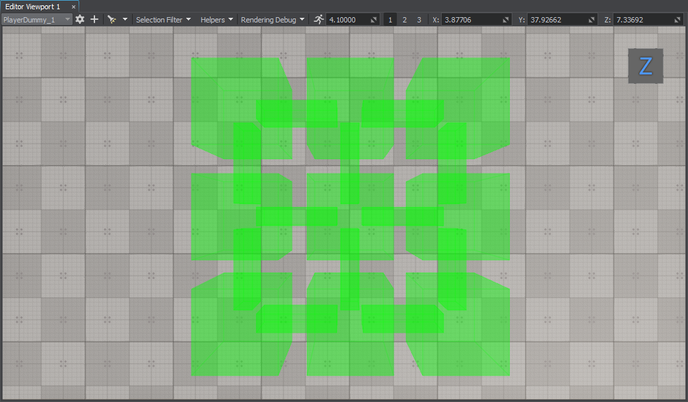Expand the arrow next to flashlight tool

(x=125, y=19)
